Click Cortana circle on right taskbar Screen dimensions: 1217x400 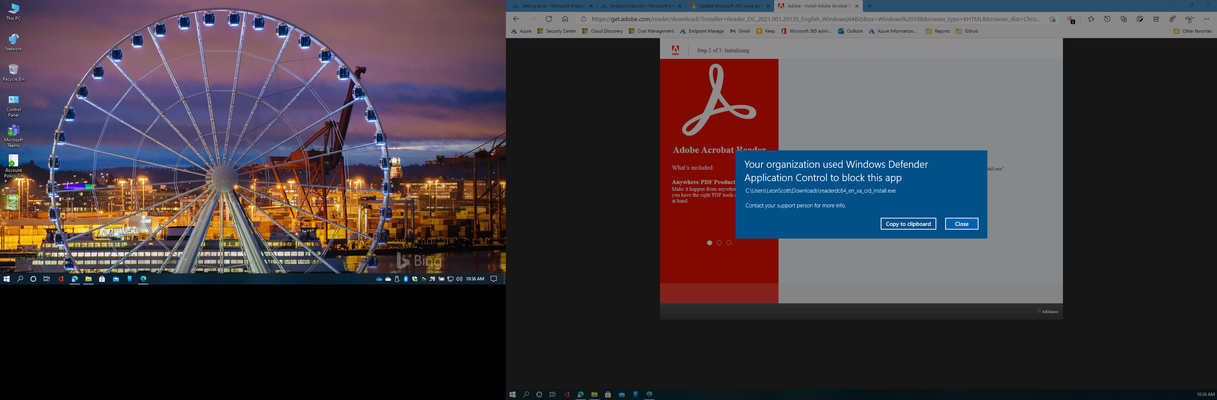tap(539, 394)
